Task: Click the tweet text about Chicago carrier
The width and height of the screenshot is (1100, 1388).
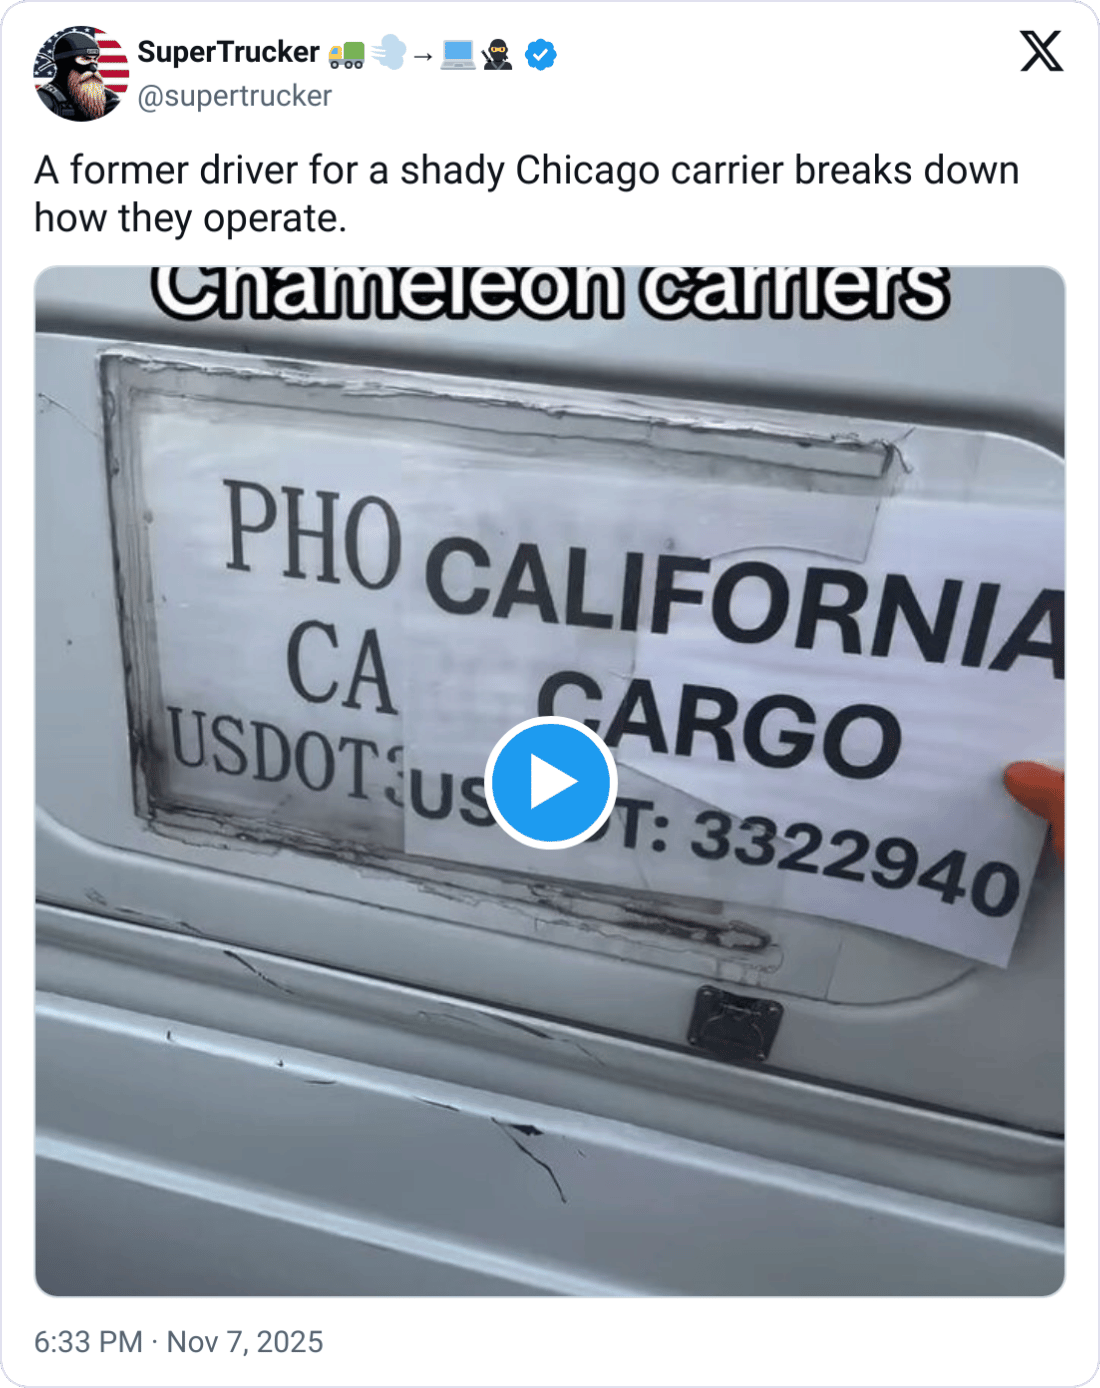Action: point(526,194)
